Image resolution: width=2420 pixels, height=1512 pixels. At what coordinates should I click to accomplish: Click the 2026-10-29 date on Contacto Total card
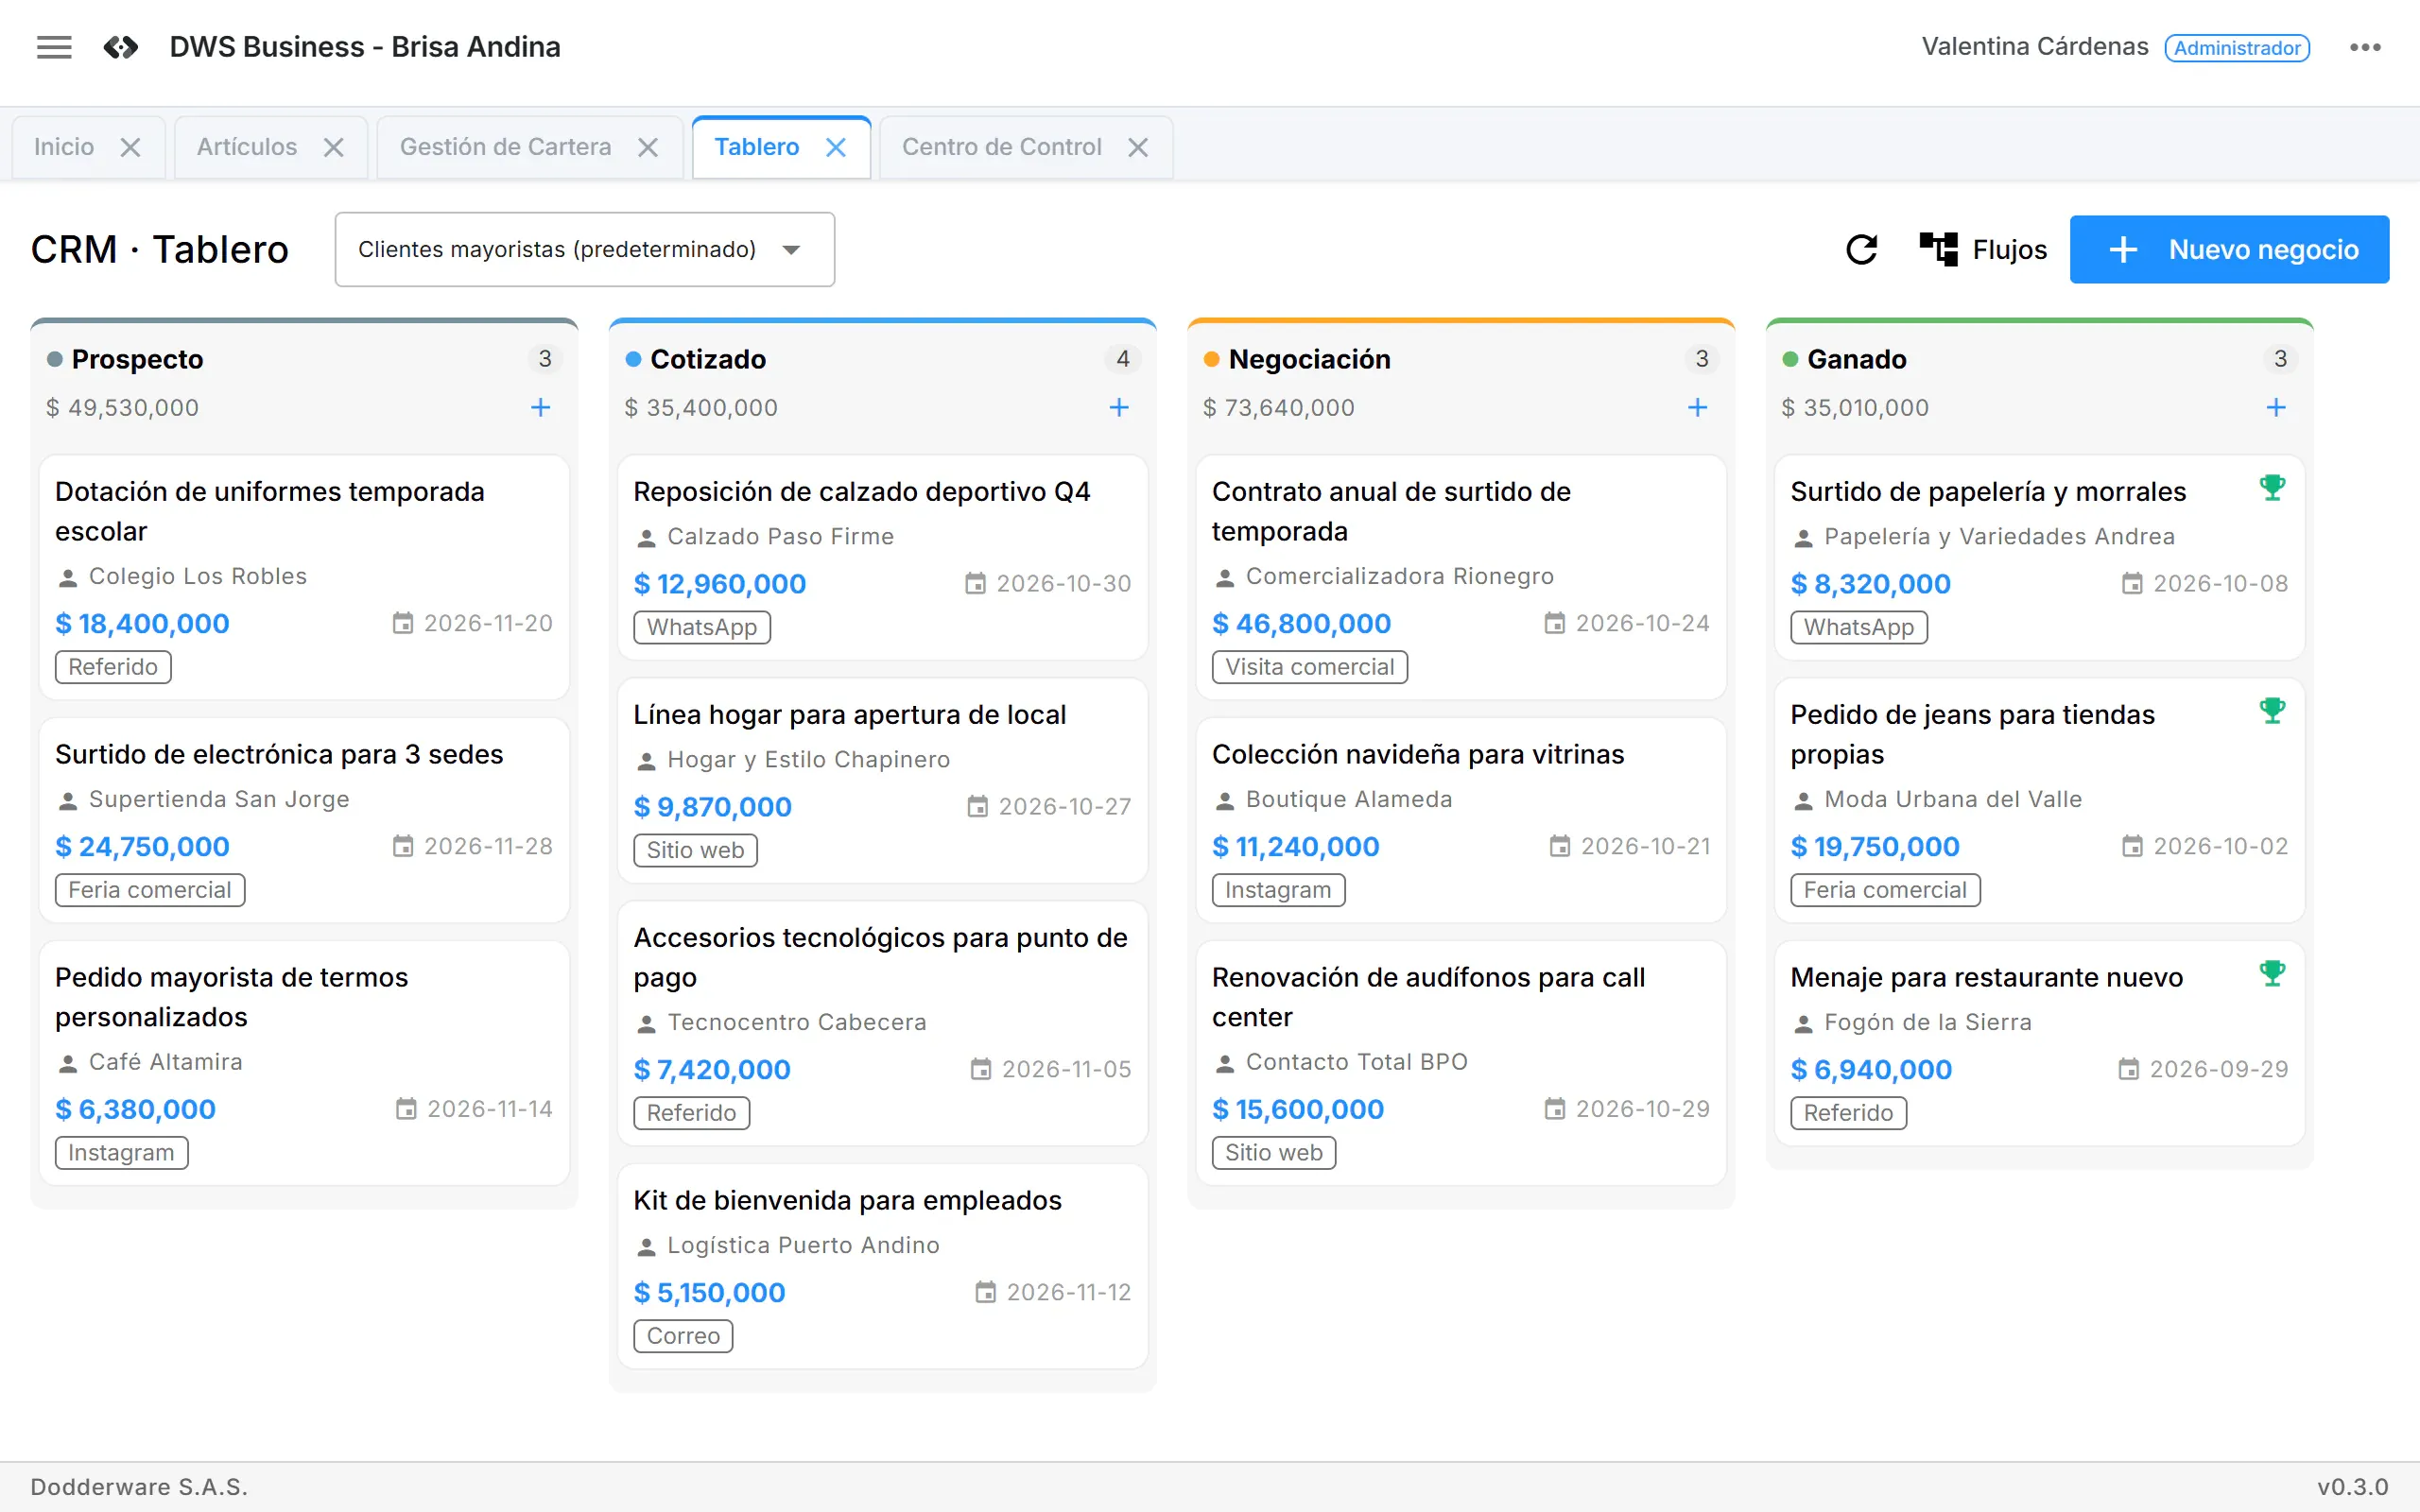pos(1643,1109)
